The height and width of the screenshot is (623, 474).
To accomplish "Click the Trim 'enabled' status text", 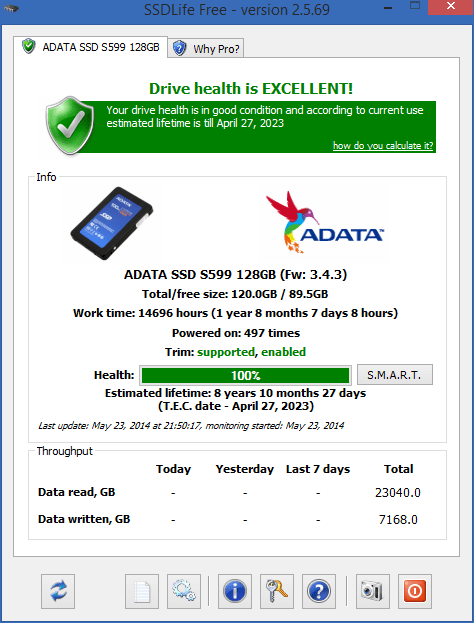I will 283,352.
